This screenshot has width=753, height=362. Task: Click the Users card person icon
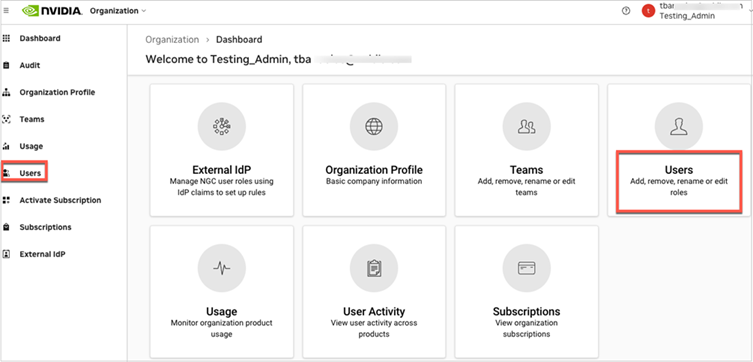[679, 127]
